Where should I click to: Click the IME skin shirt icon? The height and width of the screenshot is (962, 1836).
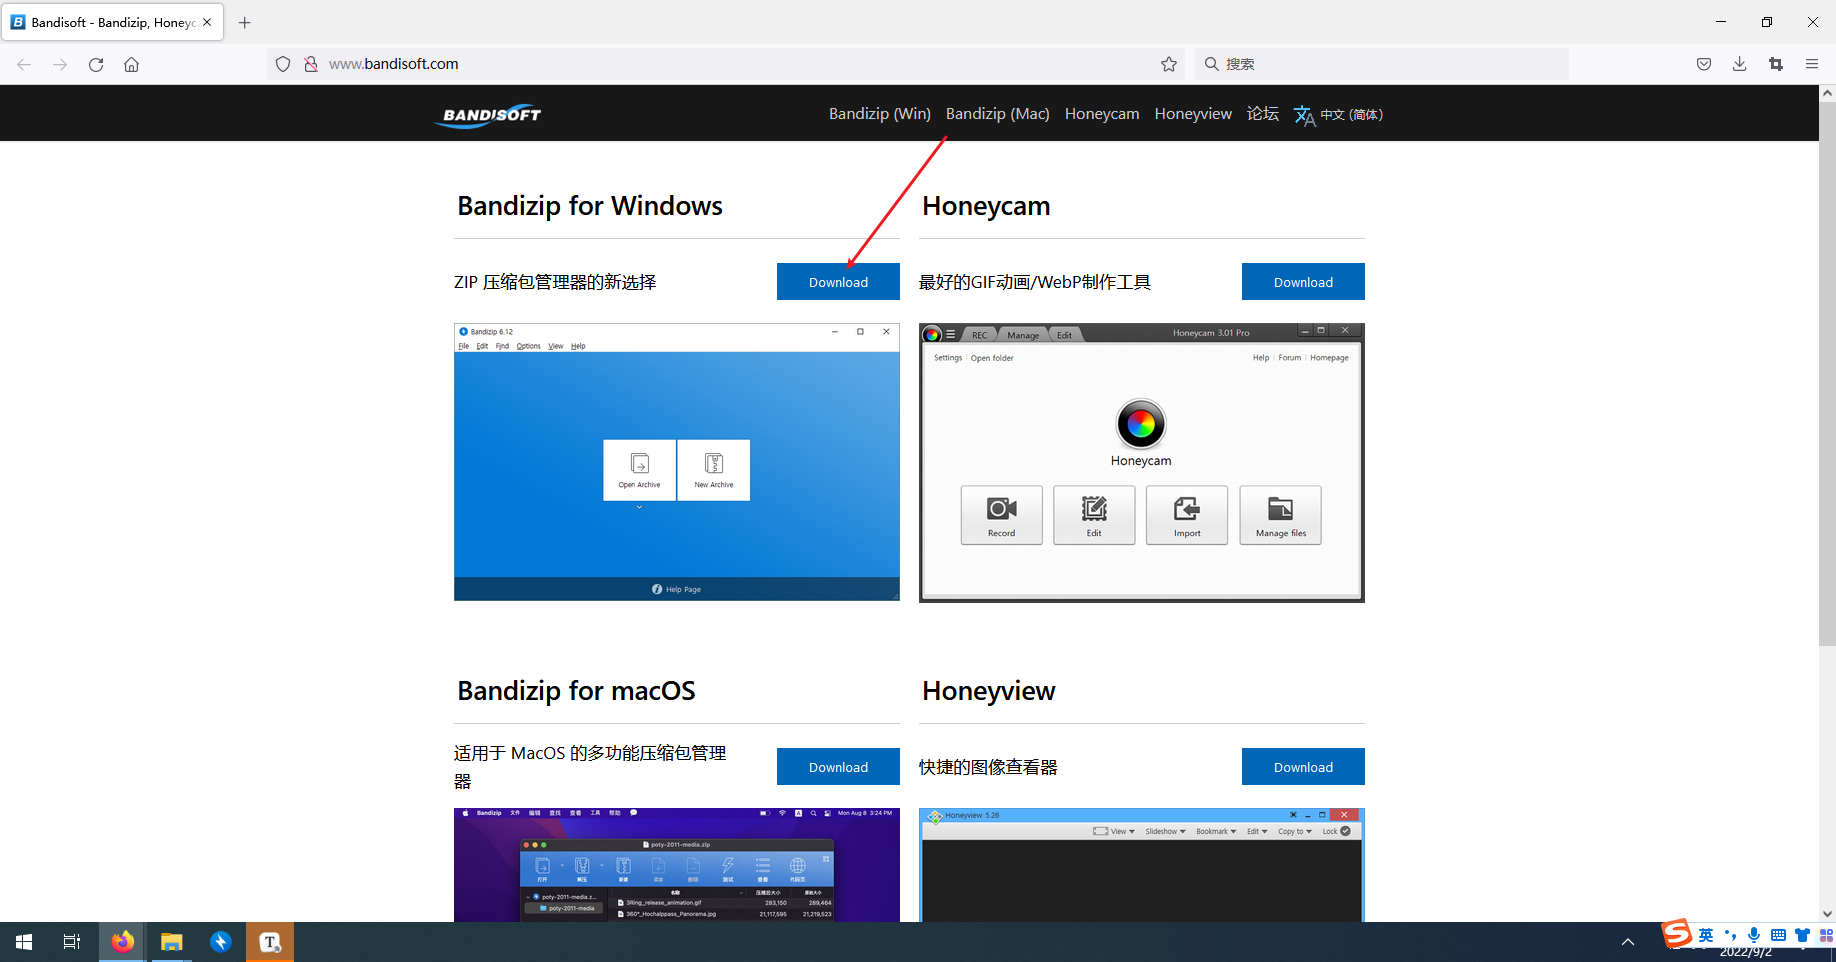[x=1802, y=935]
